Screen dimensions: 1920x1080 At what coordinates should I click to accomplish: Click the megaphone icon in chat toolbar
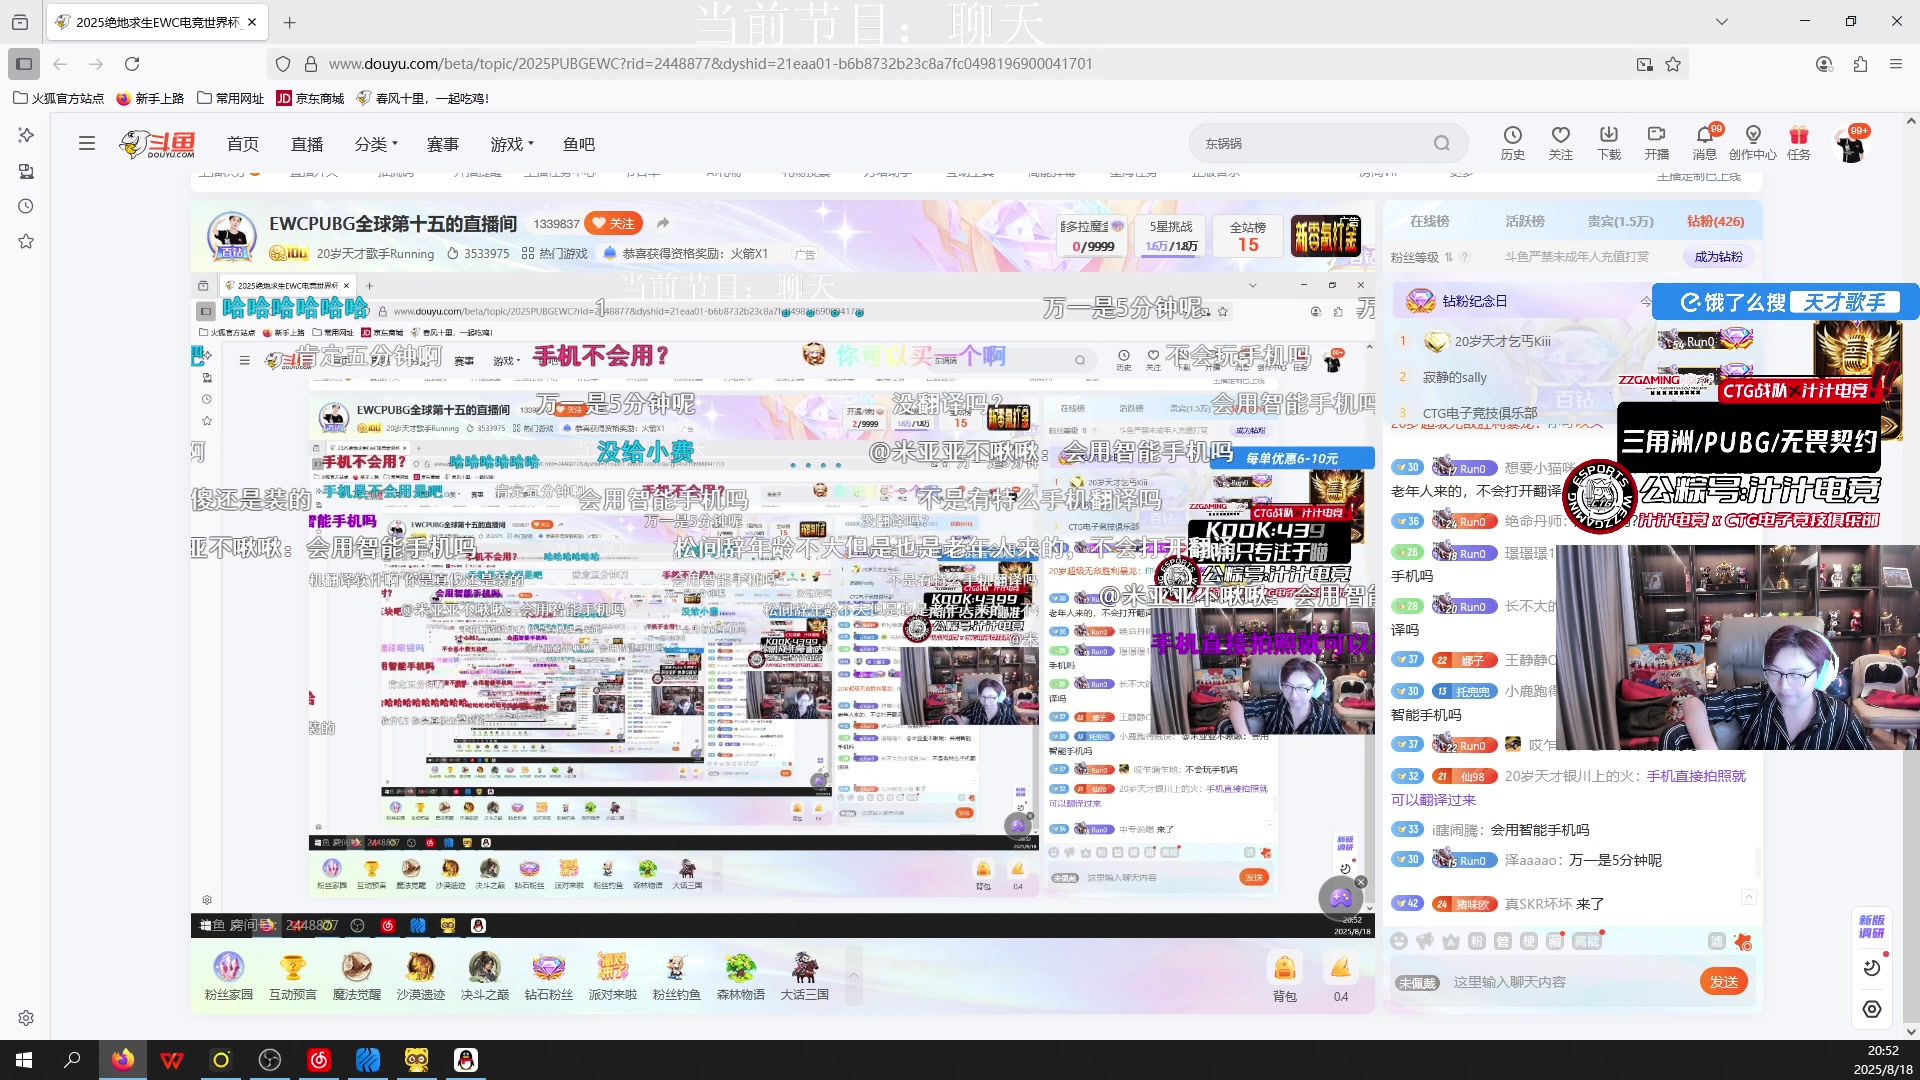[x=1425, y=941]
